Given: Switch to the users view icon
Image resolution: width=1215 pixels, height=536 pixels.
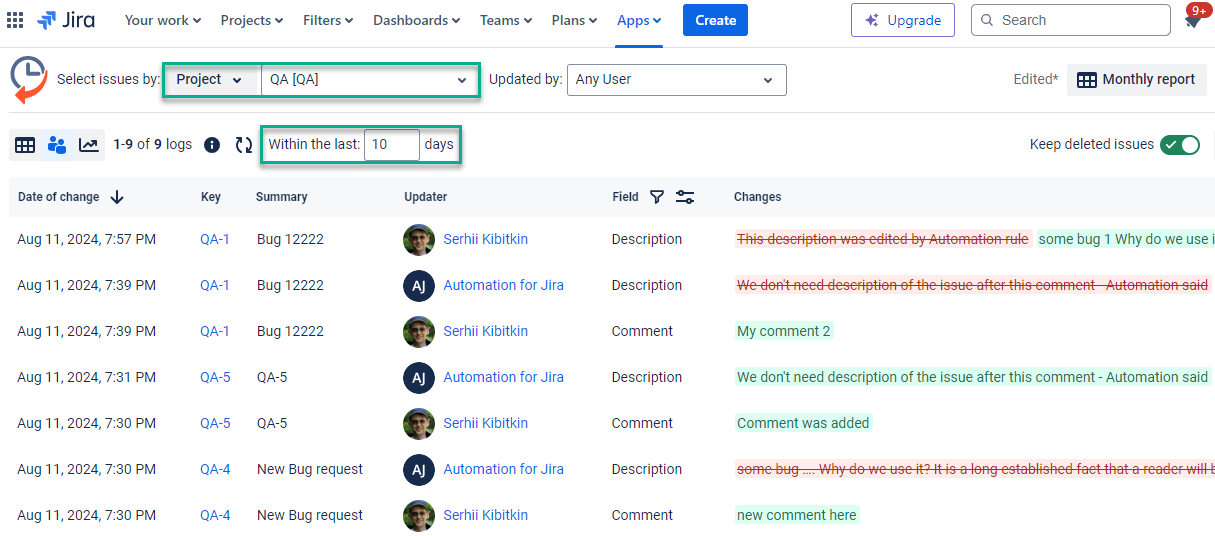Looking at the screenshot, I should [57, 145].
